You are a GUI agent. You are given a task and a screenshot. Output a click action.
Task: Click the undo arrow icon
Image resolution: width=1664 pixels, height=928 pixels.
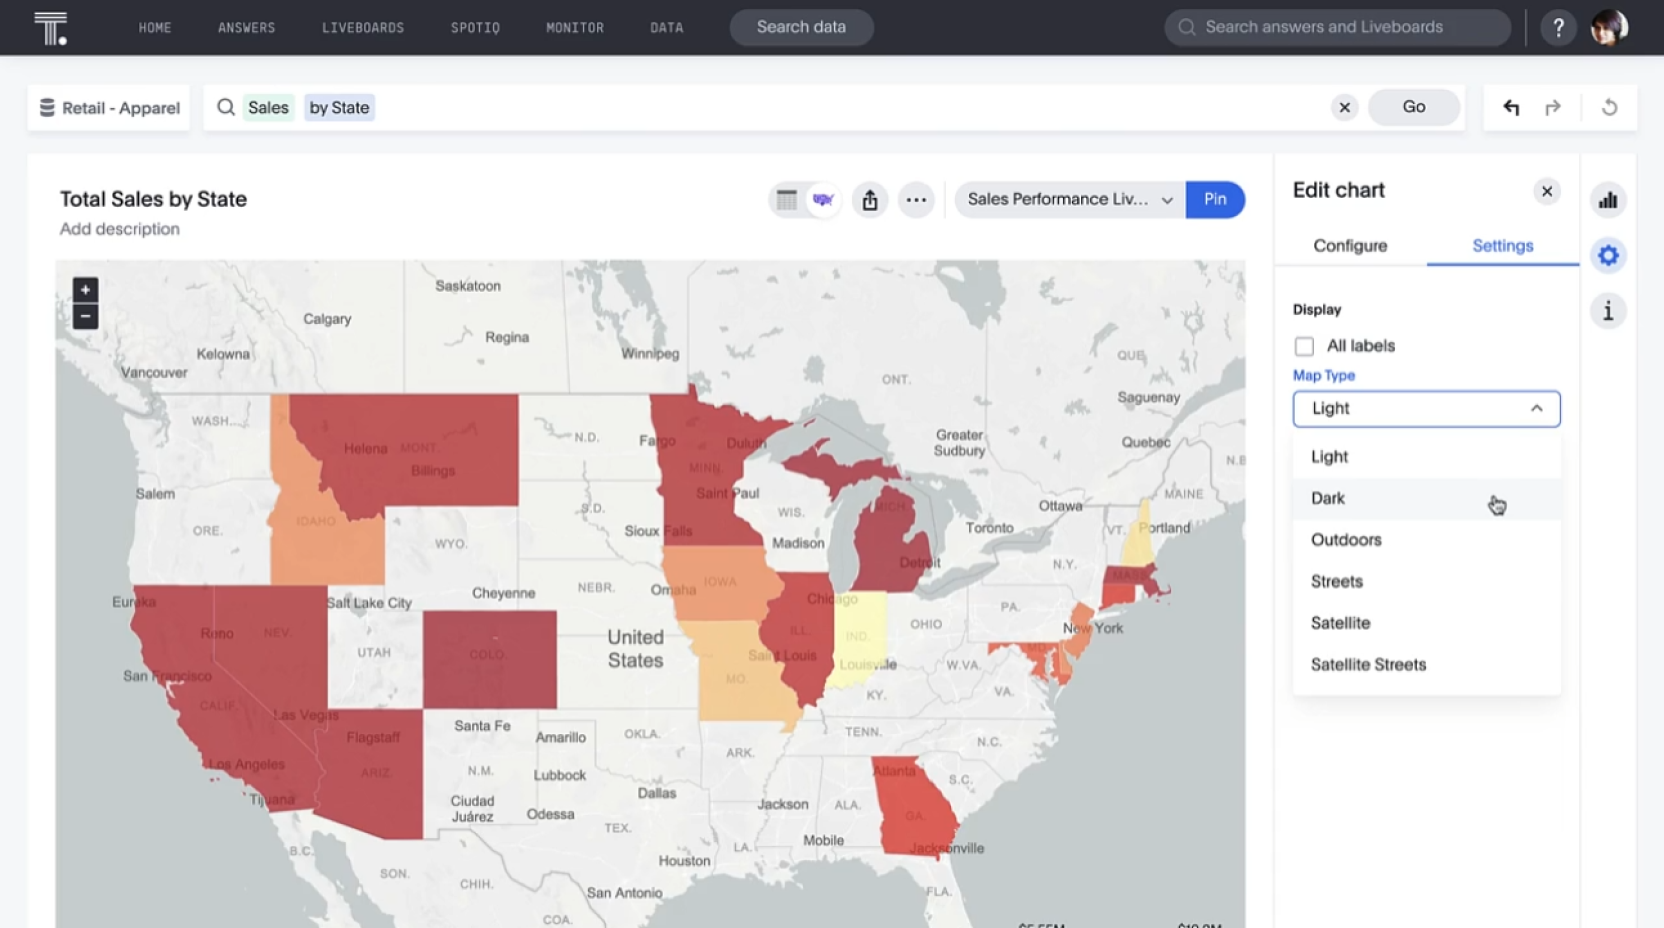[1511, 108]
